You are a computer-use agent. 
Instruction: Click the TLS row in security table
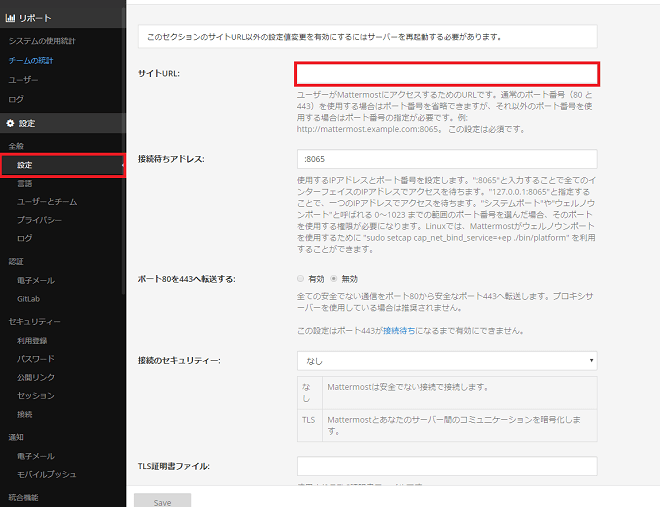[447, 425]
